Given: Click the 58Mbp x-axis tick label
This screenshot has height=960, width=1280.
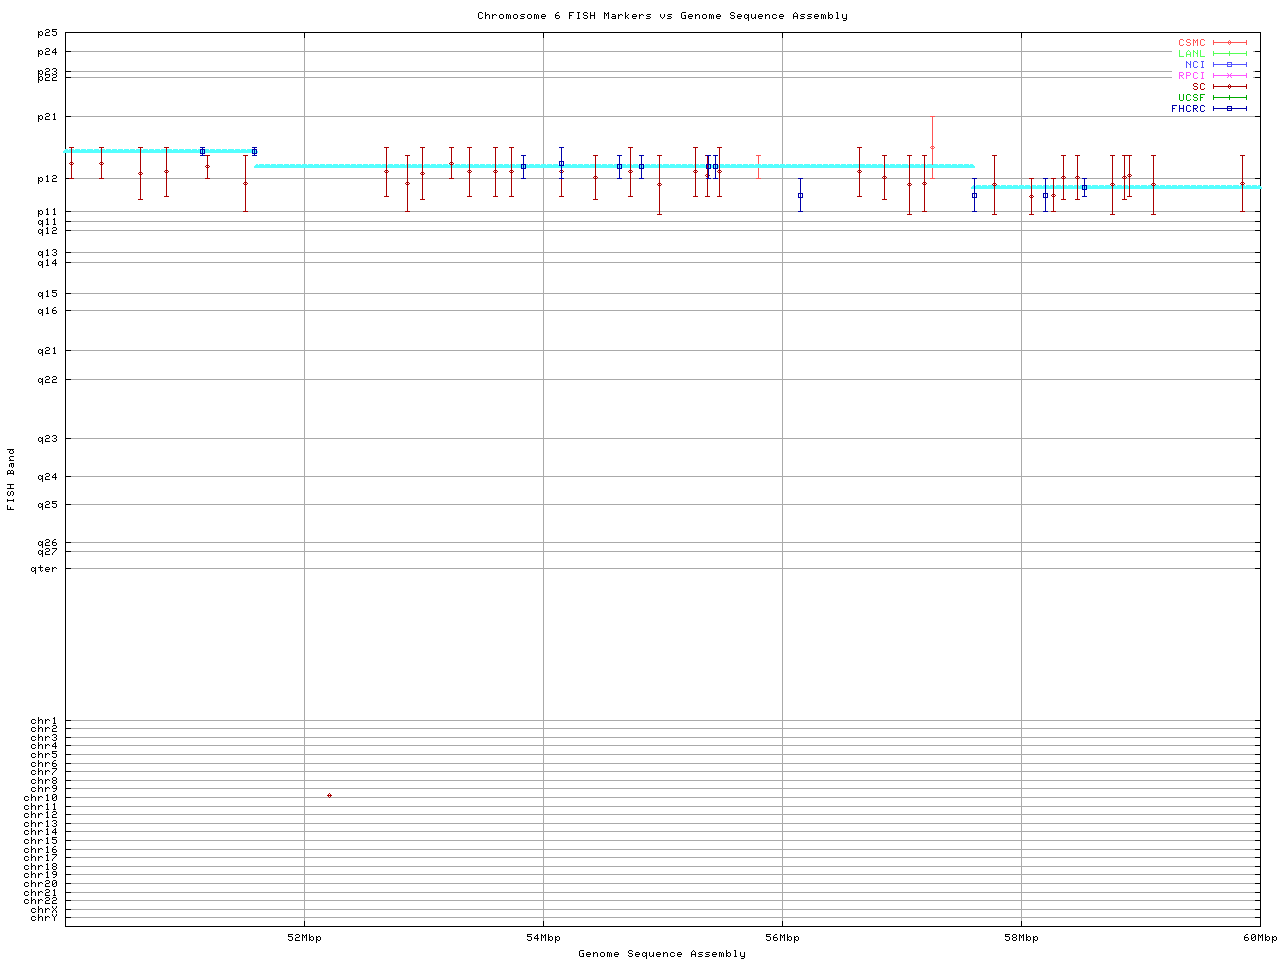Looking at the screenshot, I should [x=1021, y=938].
